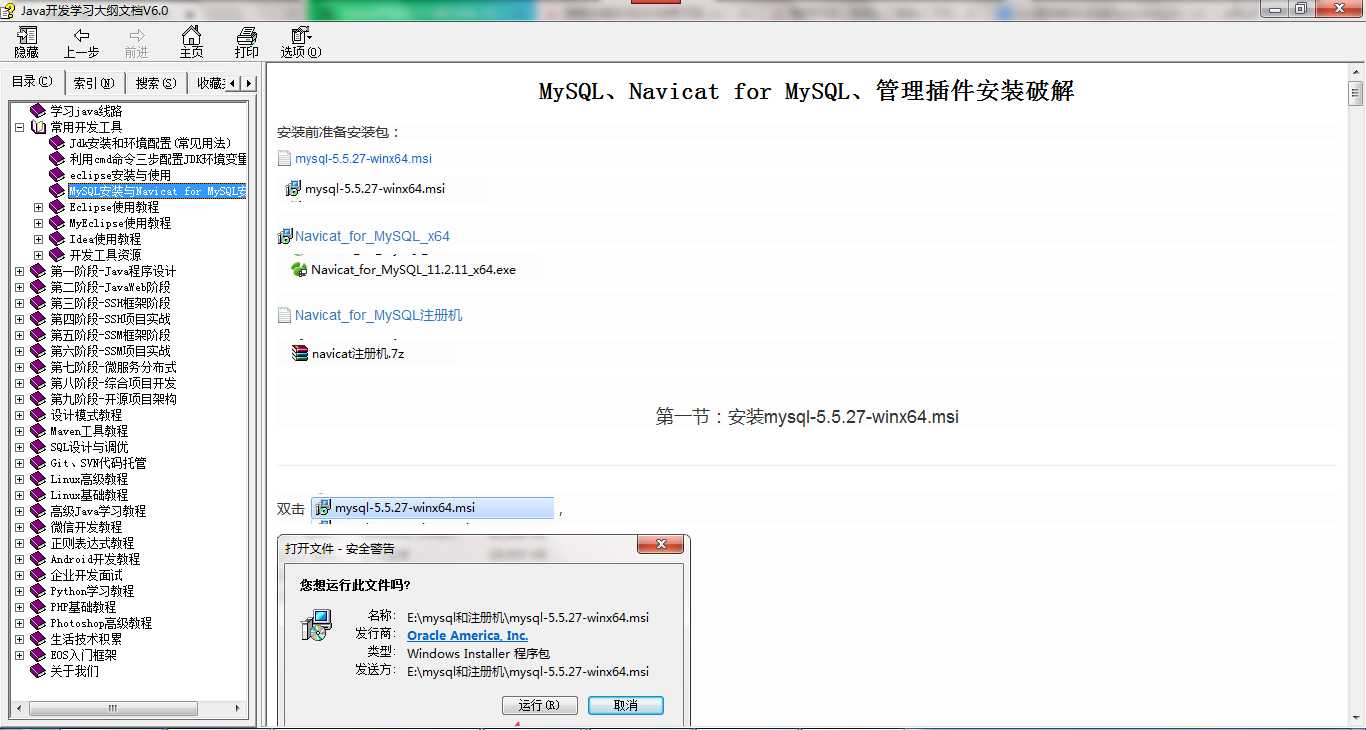
Task: Click the 隐藏 (Hide) toolbar icon
Action: [26, 36]
